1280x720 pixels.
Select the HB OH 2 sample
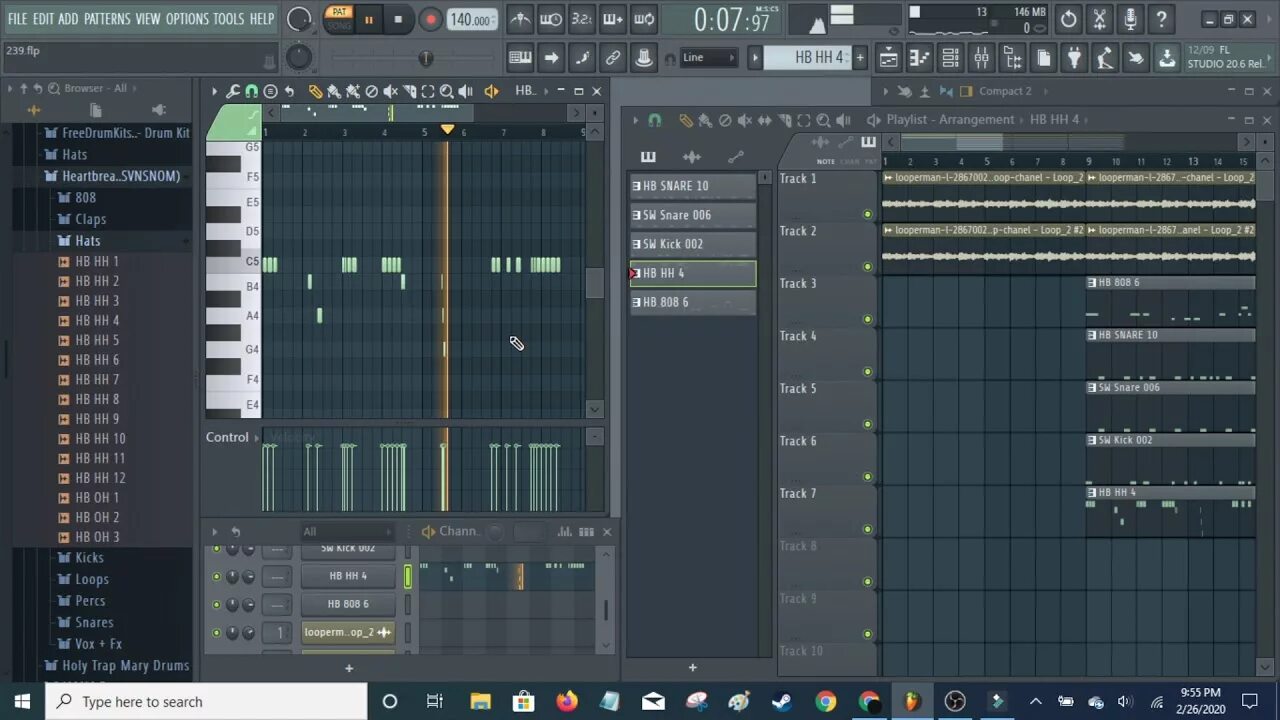tap(97, 517)
